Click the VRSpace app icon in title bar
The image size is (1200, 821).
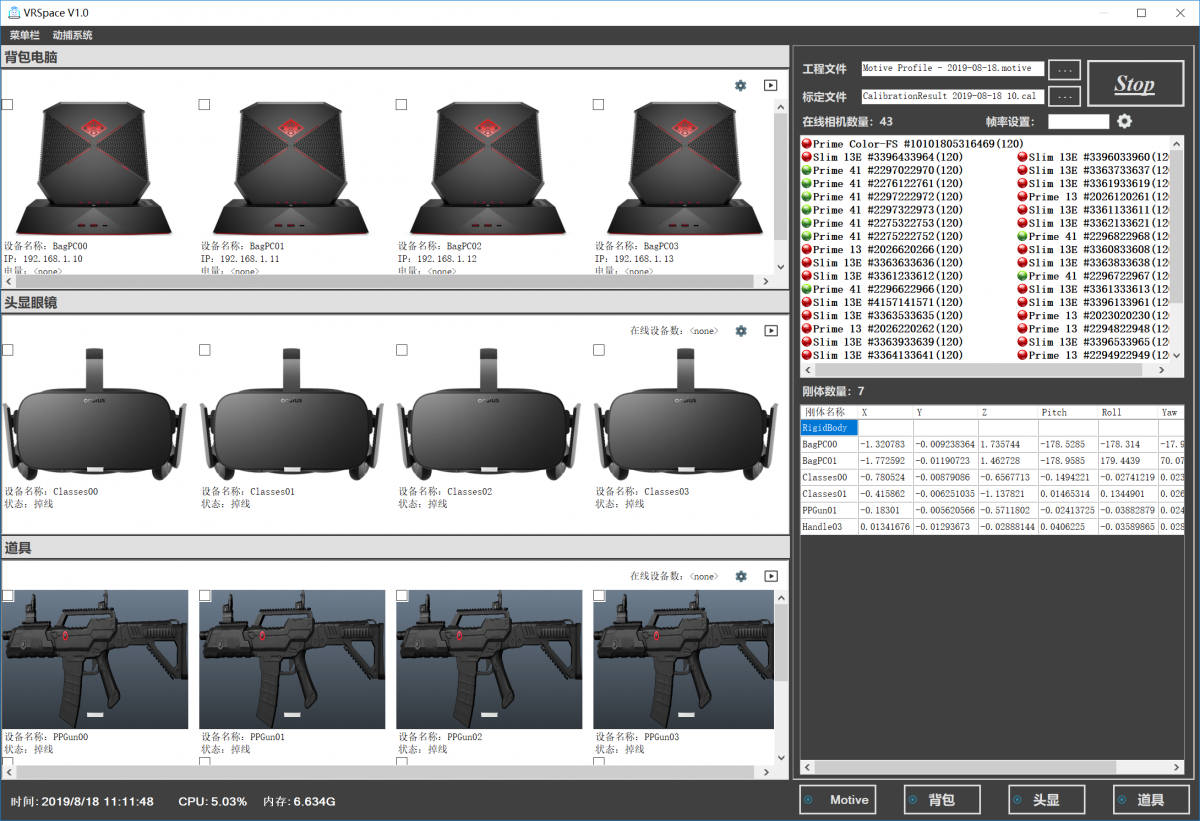15,13
